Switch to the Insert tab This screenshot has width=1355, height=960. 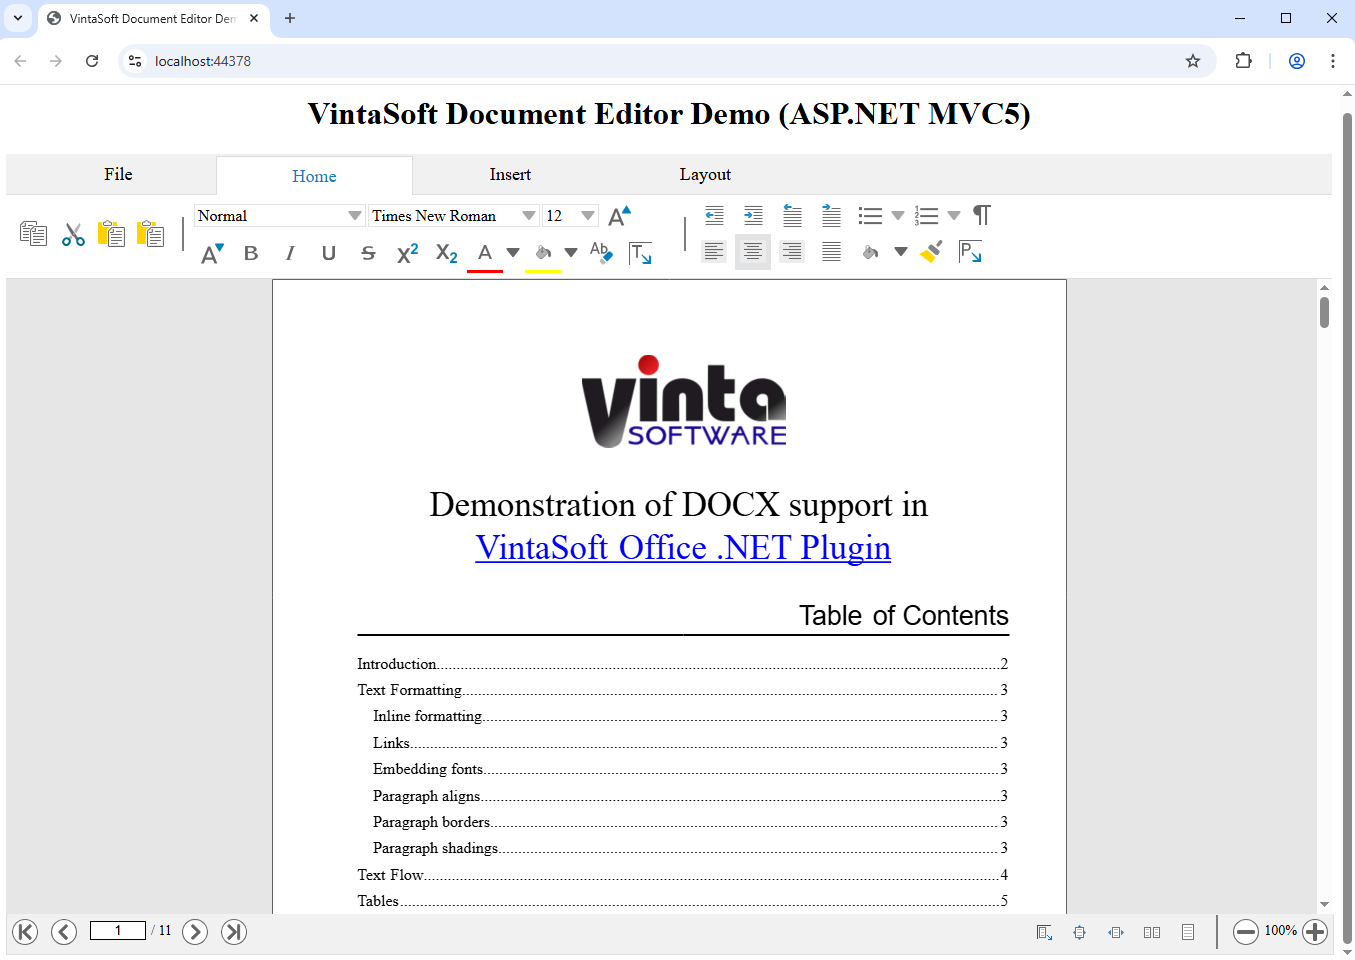(x=510, y=175)
